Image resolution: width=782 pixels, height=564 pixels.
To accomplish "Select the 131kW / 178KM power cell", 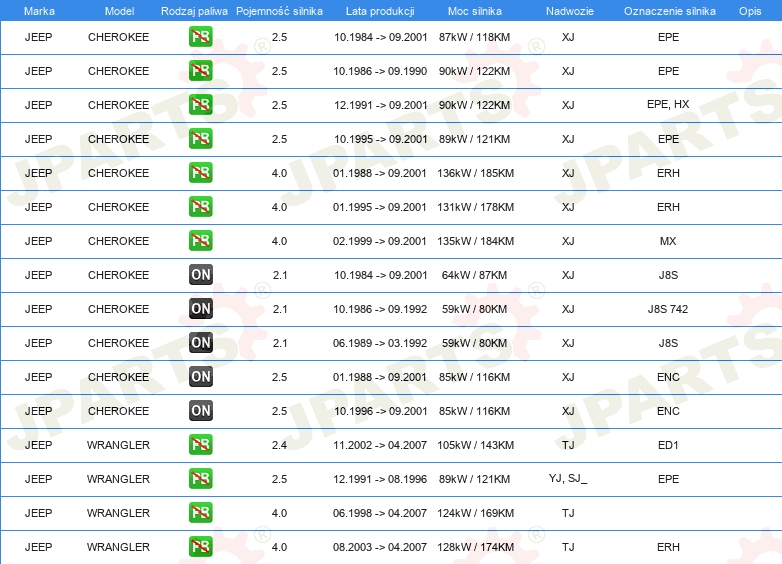I will 475,207.
